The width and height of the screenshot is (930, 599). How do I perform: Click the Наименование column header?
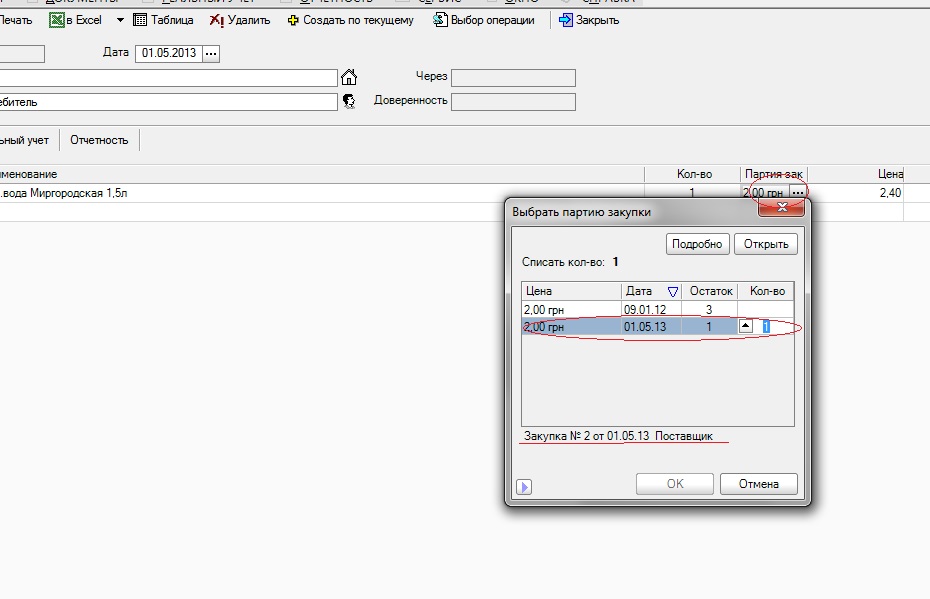click(x=321, y=174)
